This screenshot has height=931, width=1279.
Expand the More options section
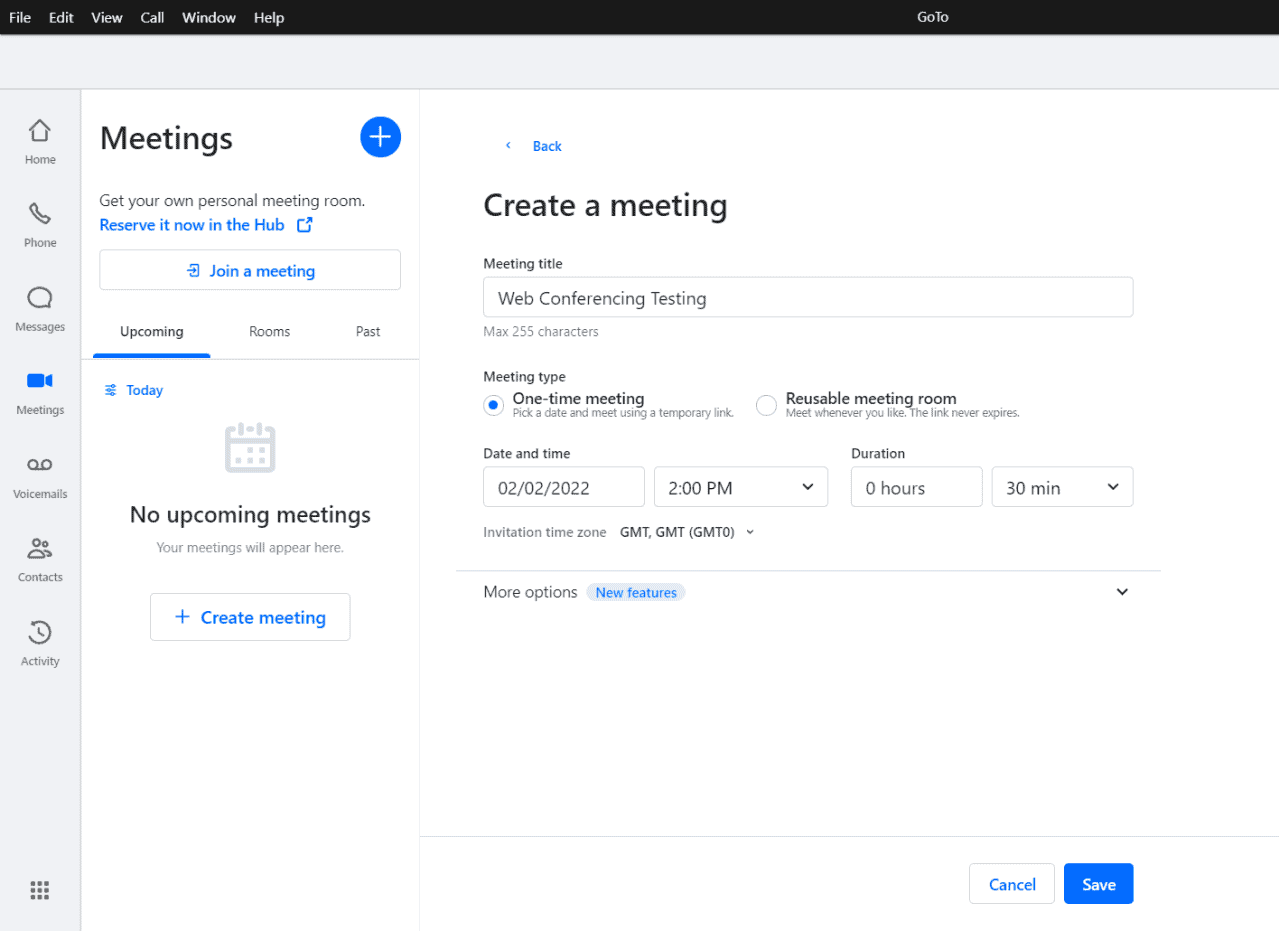[1121, 591]
